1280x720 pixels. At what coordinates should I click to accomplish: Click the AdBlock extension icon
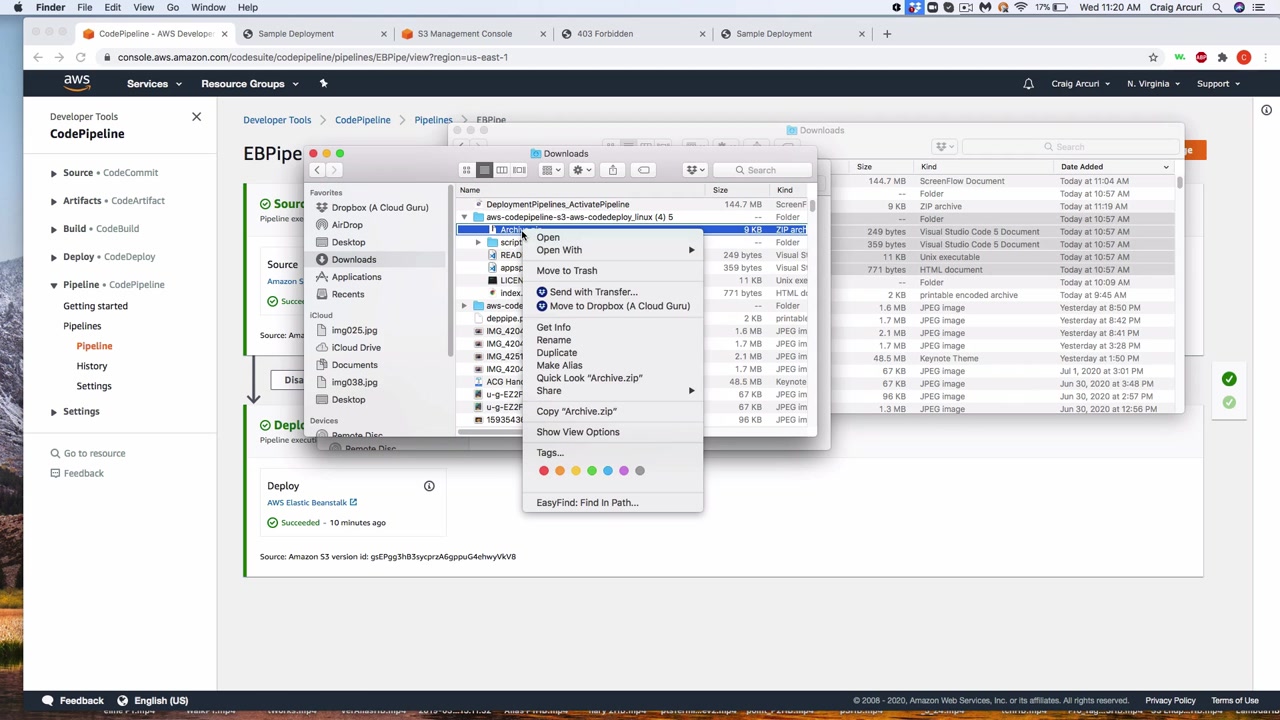1201,57
